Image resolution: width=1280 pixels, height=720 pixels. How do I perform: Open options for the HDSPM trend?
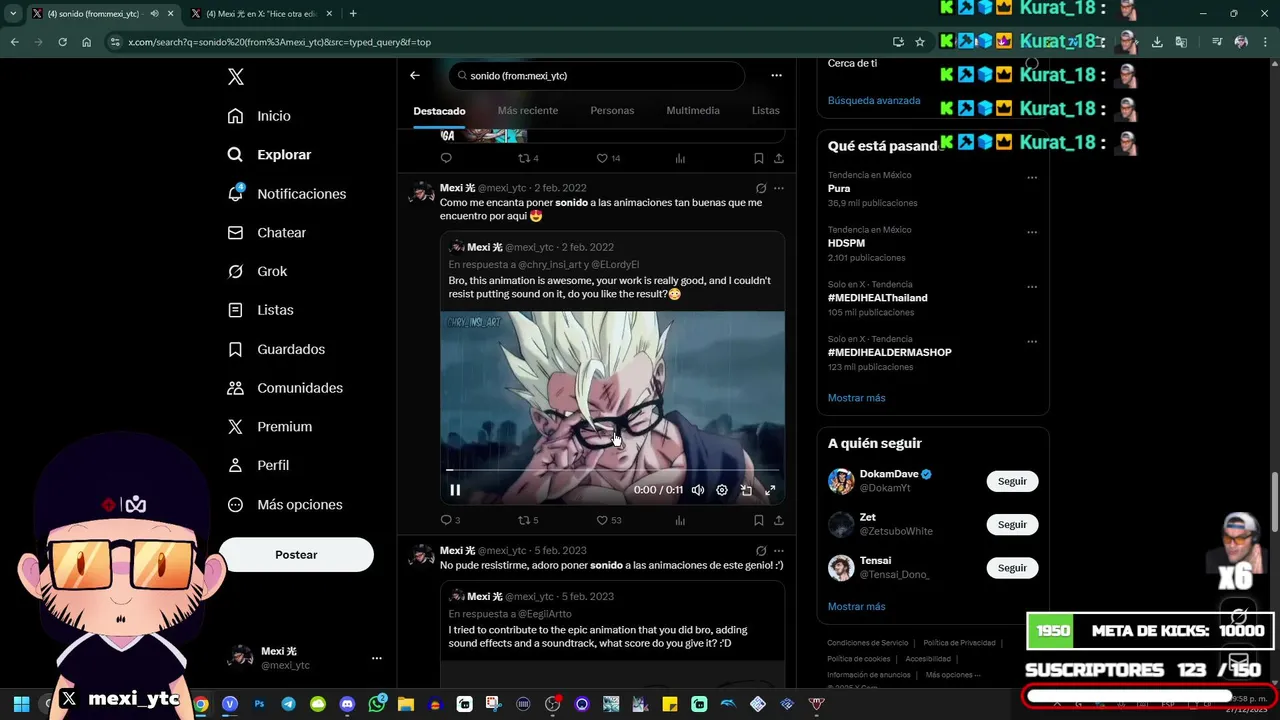tap(1032, 232)
